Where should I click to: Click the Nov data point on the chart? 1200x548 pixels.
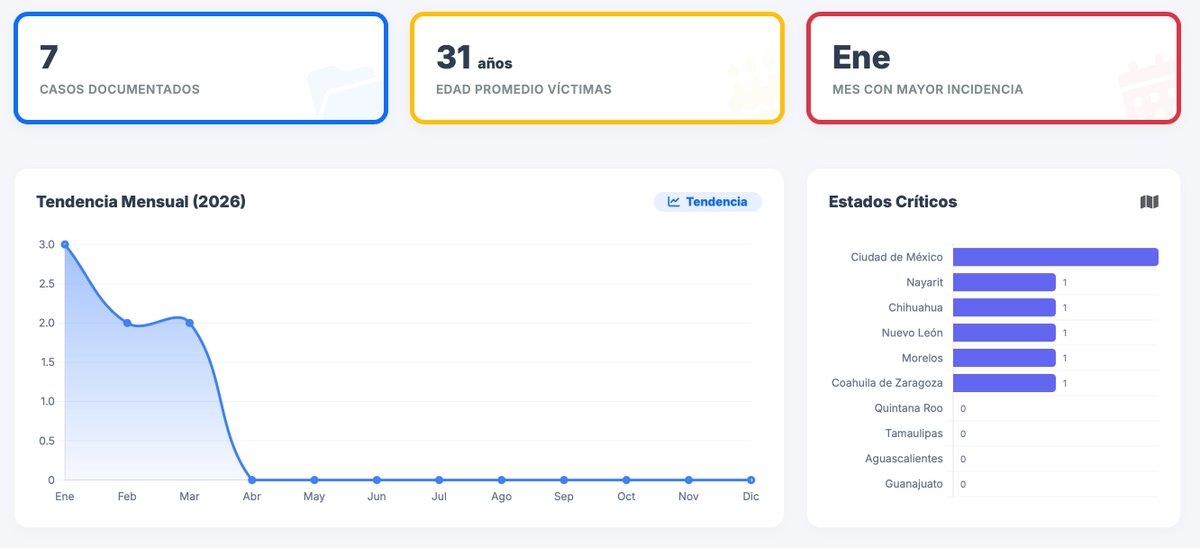click(688, 480)
